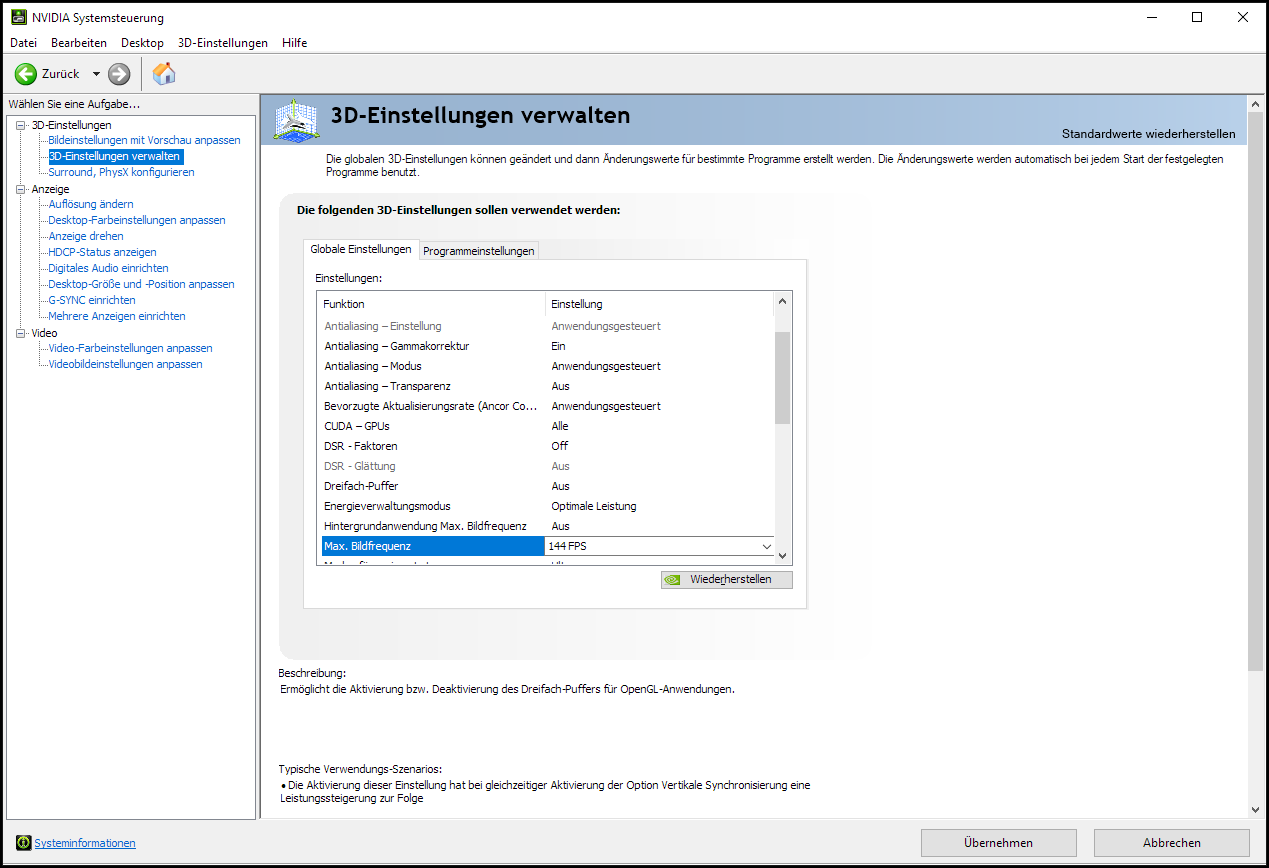Click the Alle value for CUDA – GPUs
1269x868 pixels.
560,426
